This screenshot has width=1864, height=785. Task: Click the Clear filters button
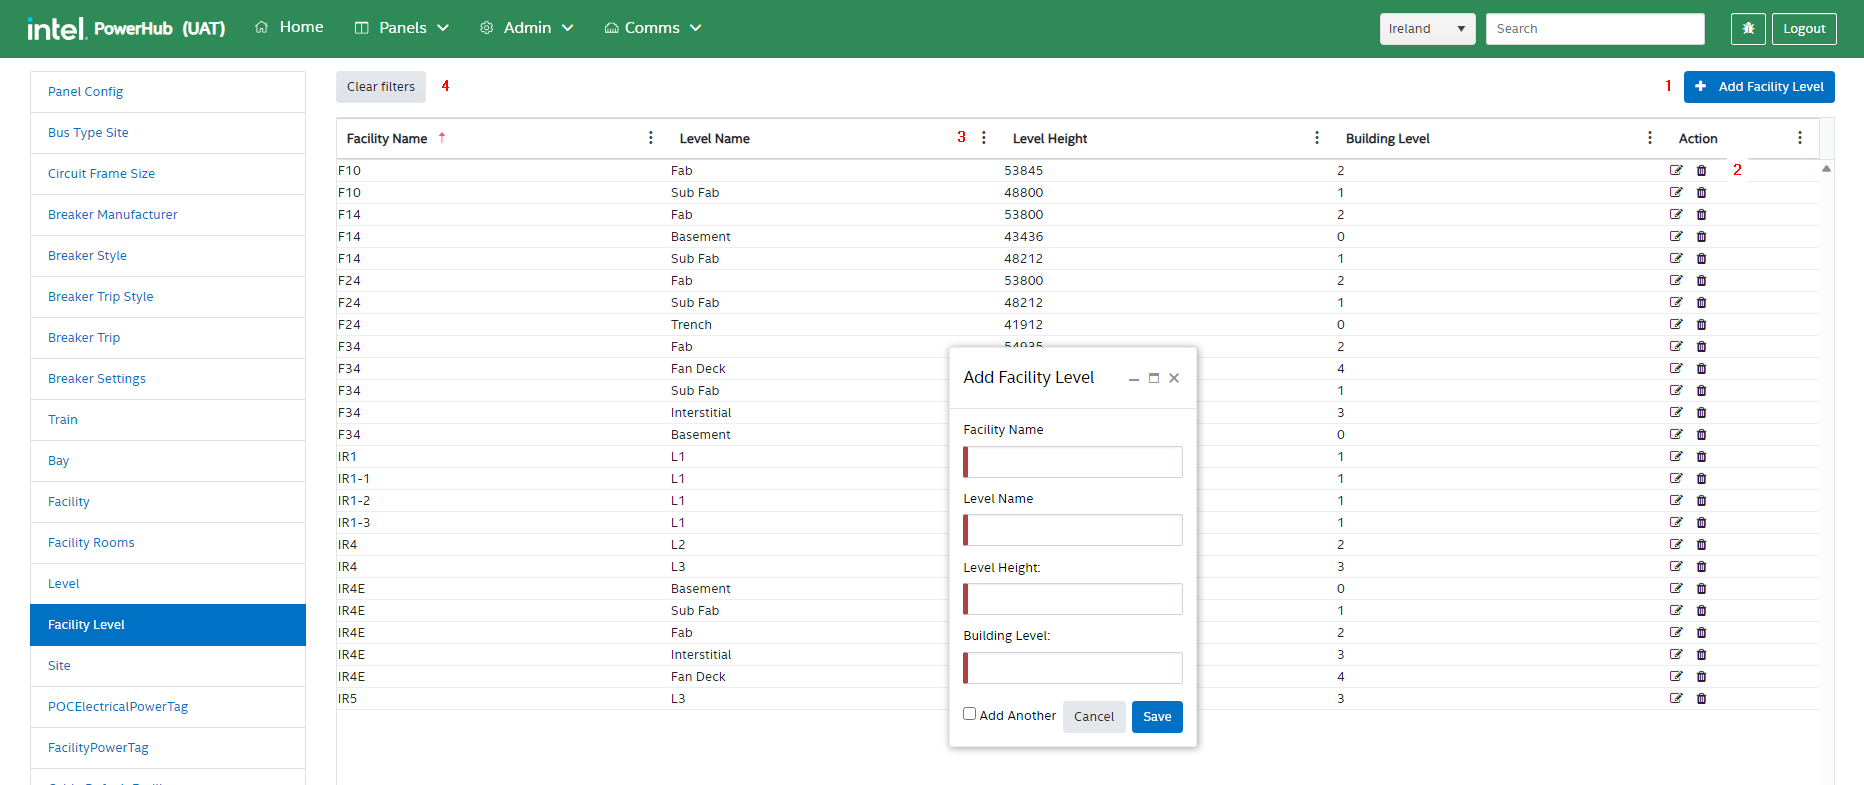pyautogui.click(x=381, y=87)
